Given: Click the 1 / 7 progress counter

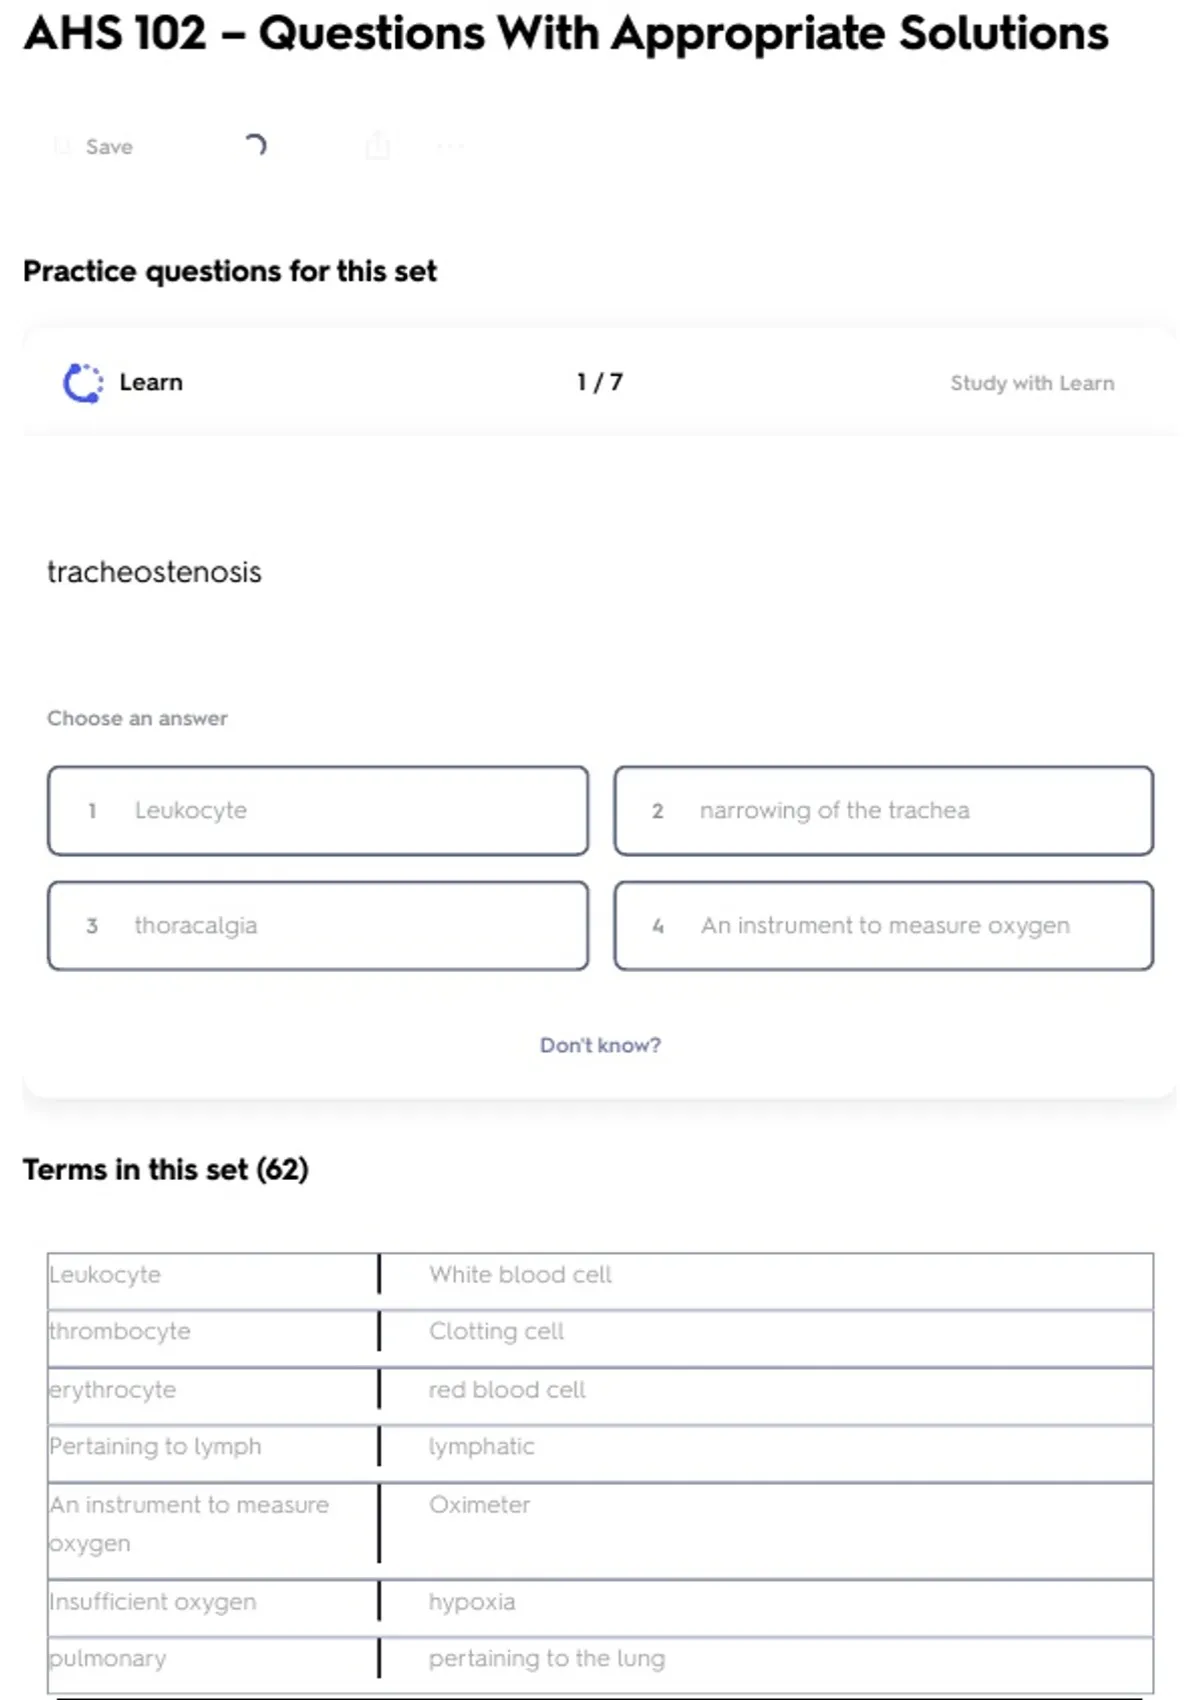Looking at the screenshot, I should (x=600, y=383).
